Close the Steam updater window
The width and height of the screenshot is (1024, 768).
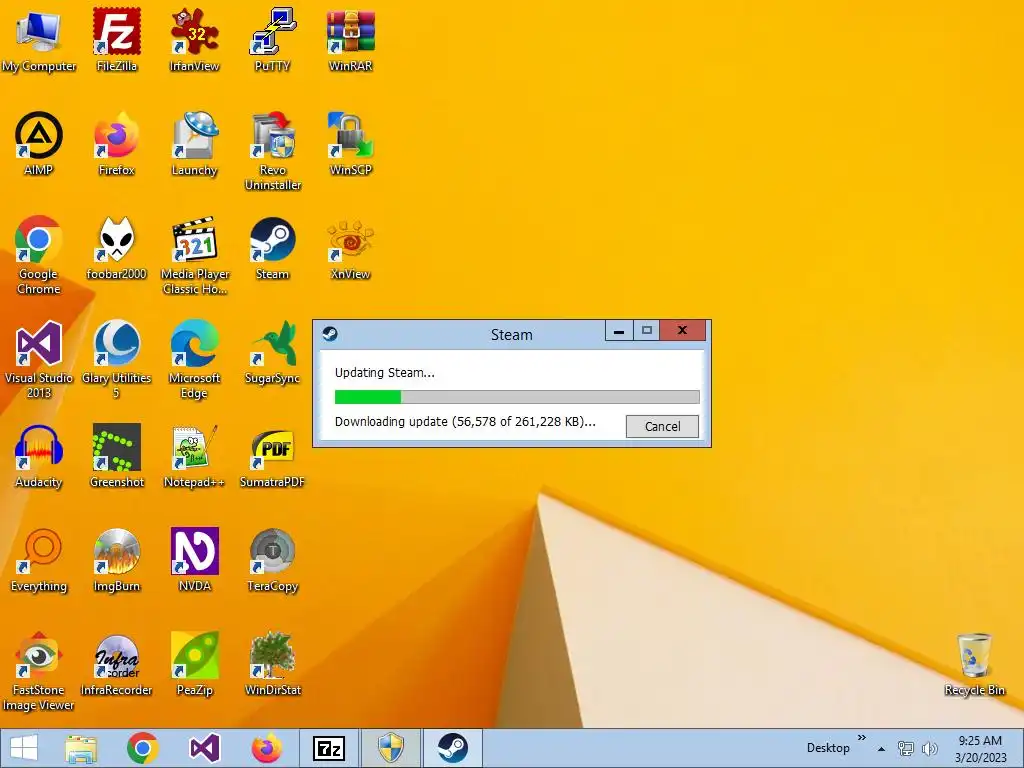682,330
